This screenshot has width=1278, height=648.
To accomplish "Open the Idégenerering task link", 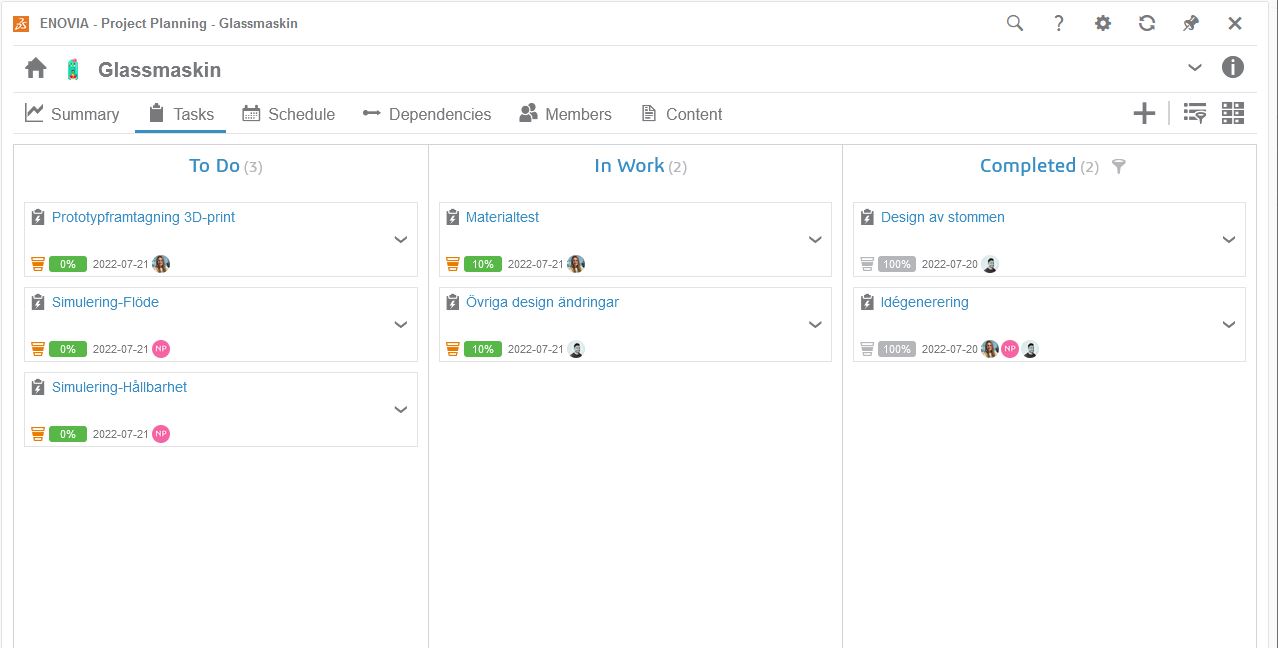I will coord(924,302).
